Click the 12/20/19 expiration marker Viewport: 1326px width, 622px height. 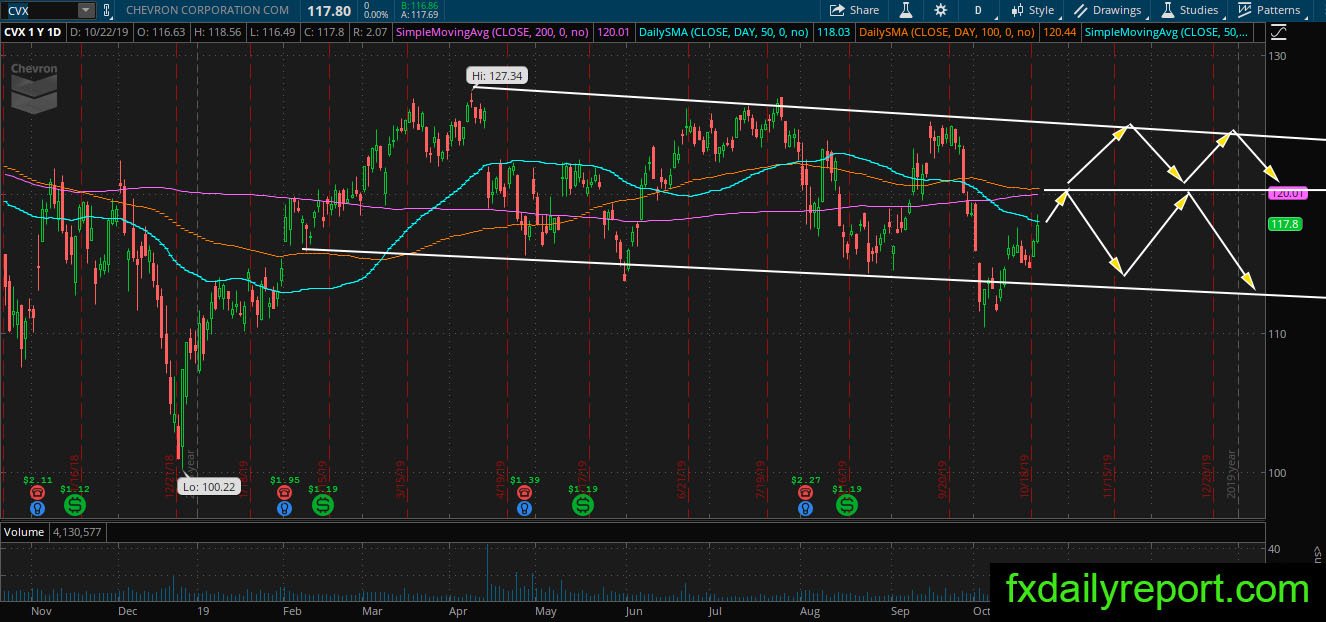tap(1207, 478)
